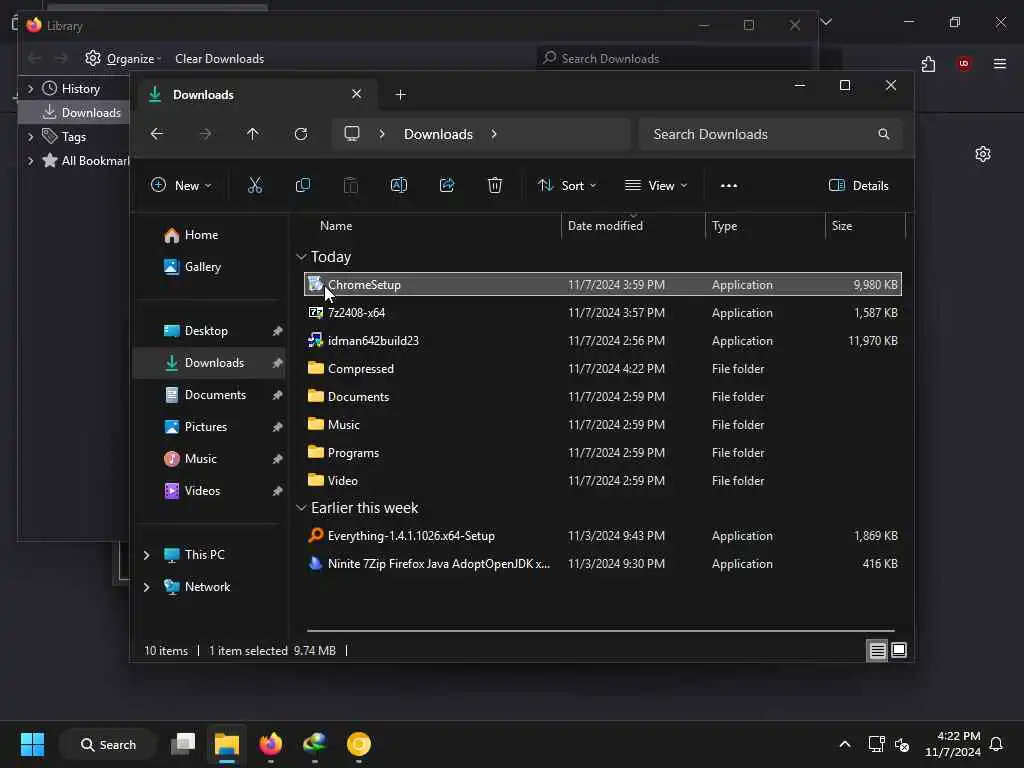Viewport: 1024px width, 768px height.
Task: Click the Windows taskbar Search box
Action: point(108,744)
